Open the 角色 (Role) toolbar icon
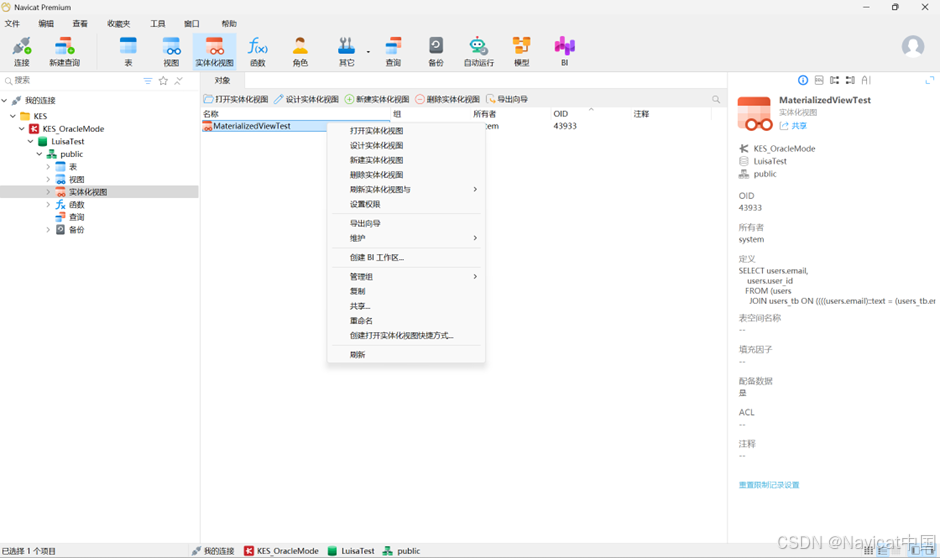940x558 pixels. [x=300, y=52]
